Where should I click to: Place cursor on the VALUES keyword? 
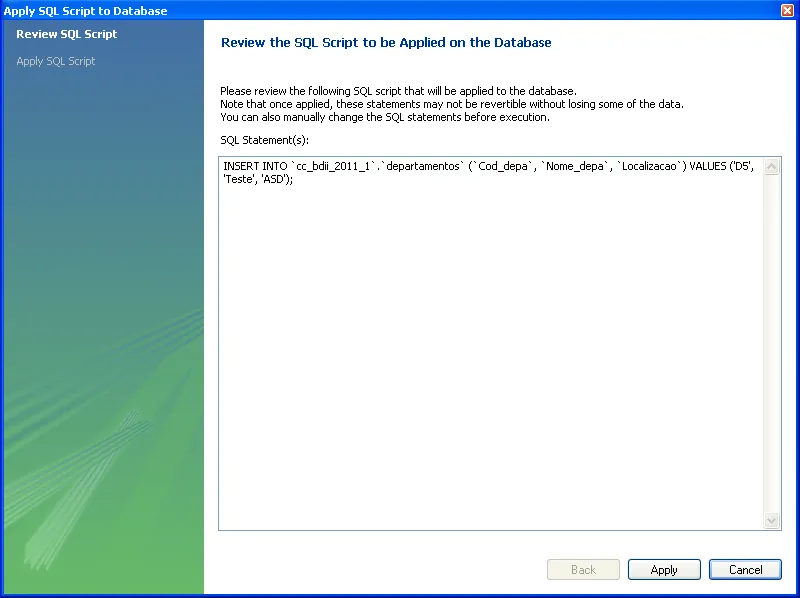coord(708,166)
